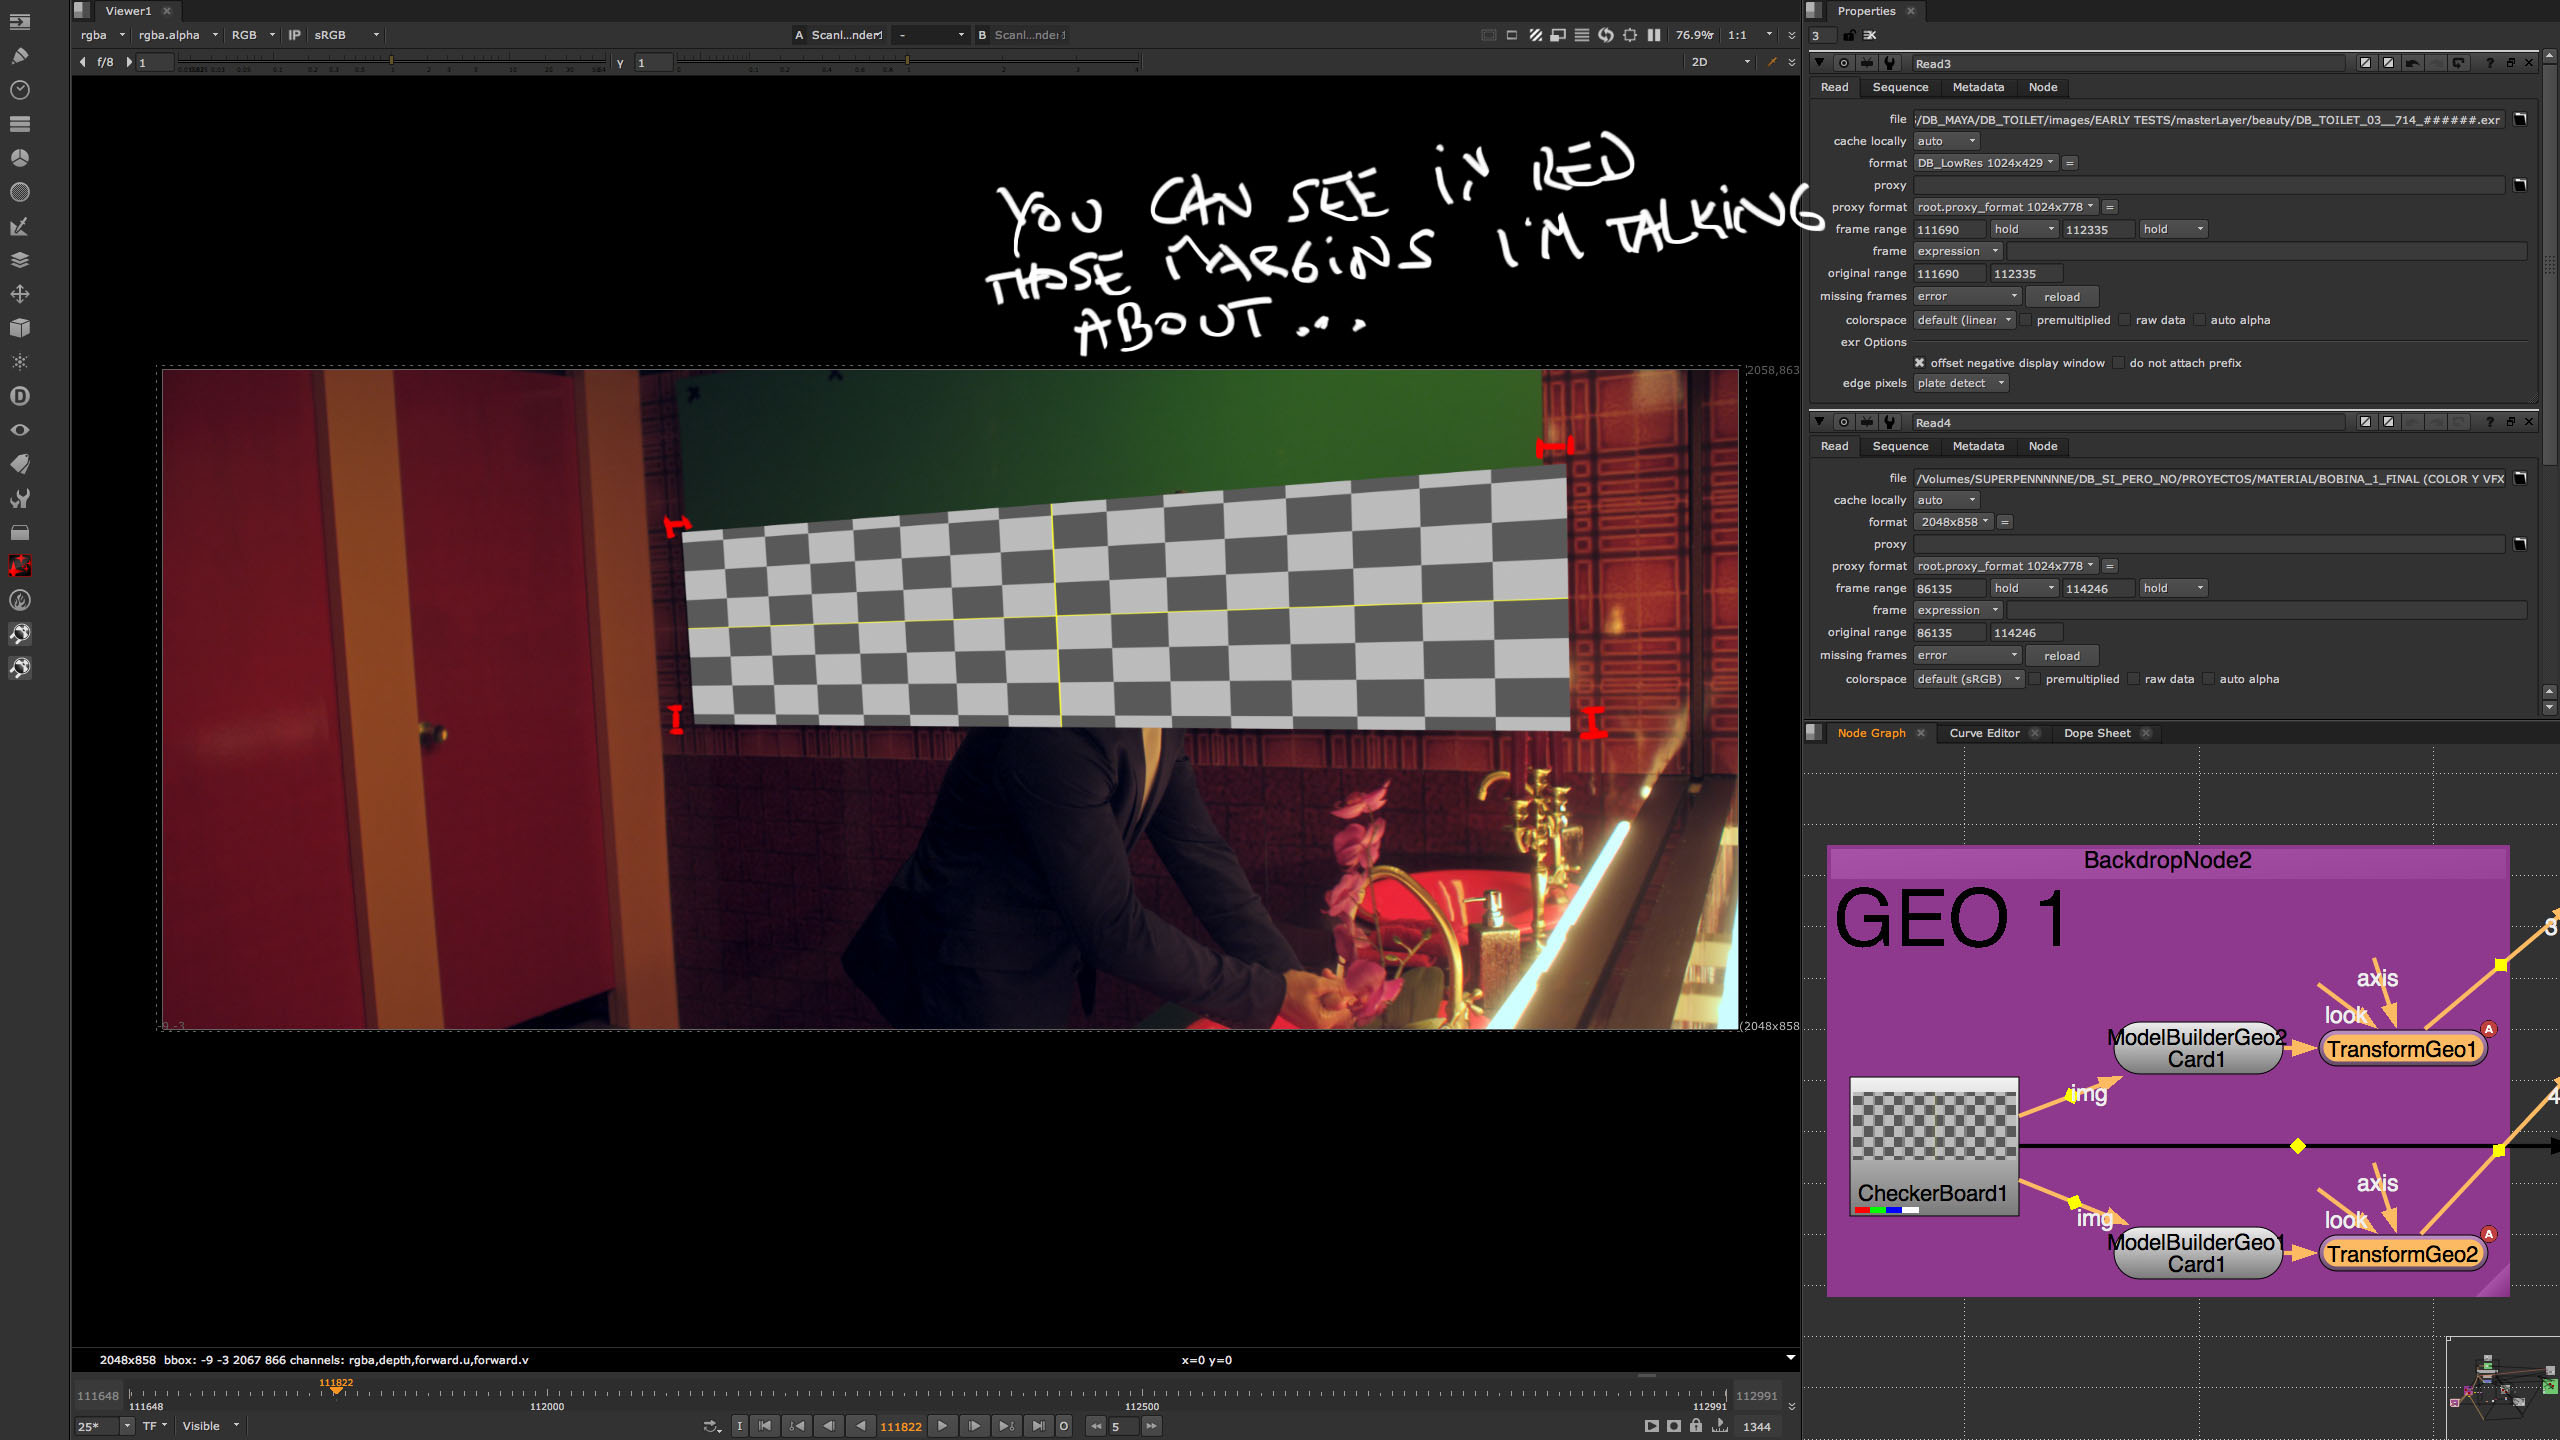The image size is (2560, 1440).
Task: Open the 3D nodes cube icon
Action: (x=19, y=328)
